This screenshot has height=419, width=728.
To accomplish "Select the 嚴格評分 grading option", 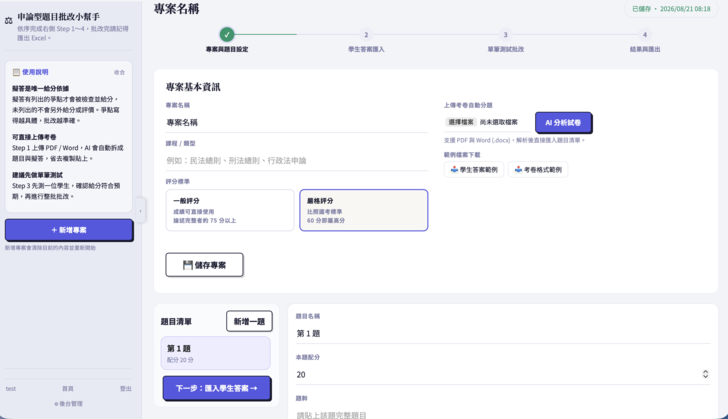I will (x=364, y=210).
